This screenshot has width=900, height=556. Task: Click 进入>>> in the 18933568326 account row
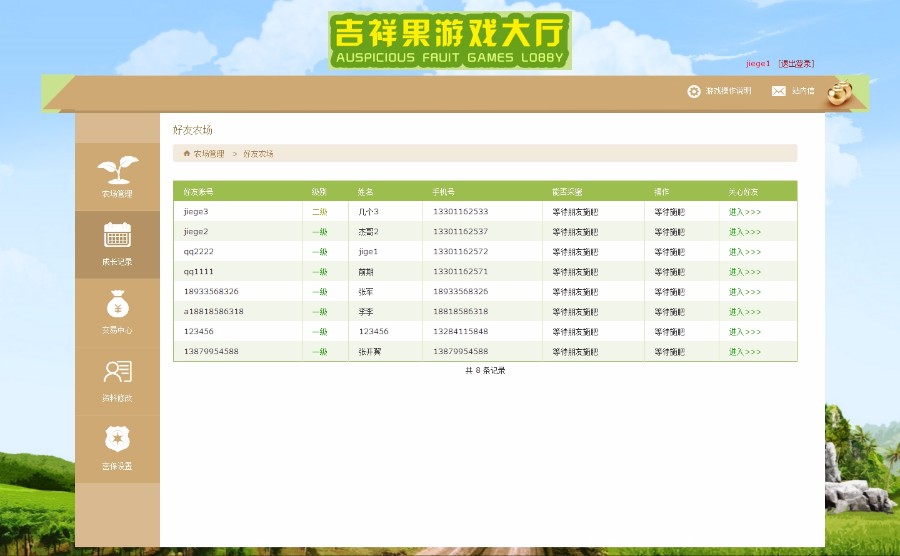[x=744, y=292]
